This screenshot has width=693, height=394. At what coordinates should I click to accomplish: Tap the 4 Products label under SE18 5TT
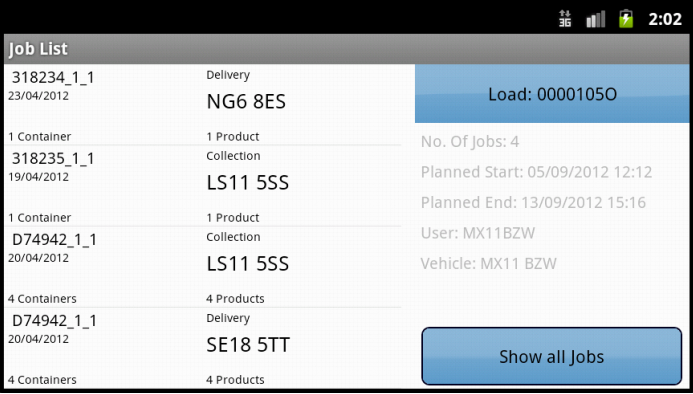[x=235, y=379]
